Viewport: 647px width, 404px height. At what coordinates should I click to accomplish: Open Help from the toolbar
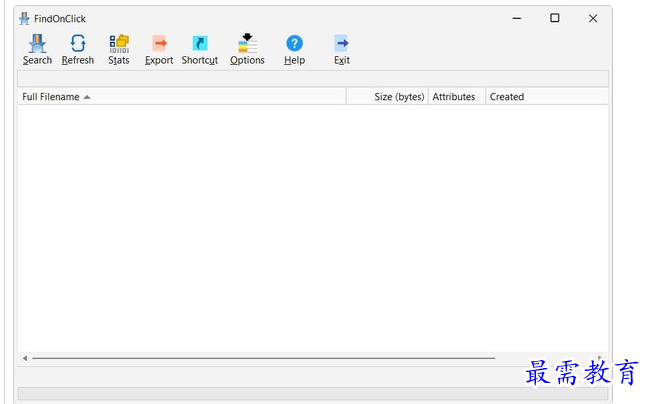coord(295,50)
